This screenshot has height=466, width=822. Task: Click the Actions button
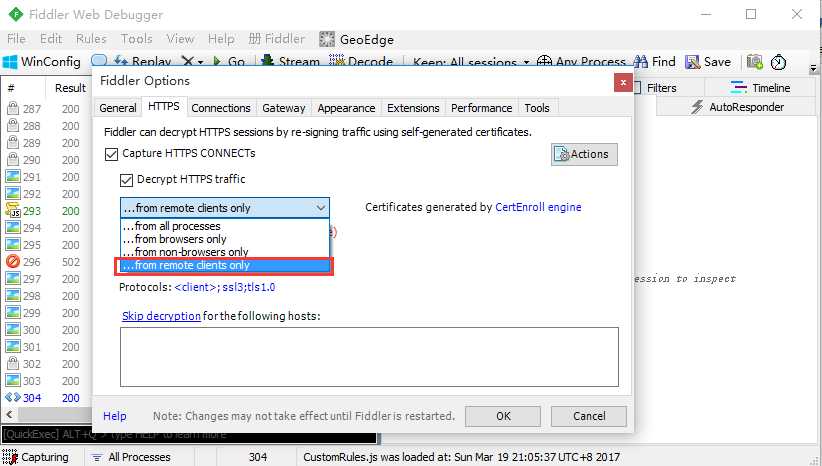pyautogui.click(x=584, y=154)
